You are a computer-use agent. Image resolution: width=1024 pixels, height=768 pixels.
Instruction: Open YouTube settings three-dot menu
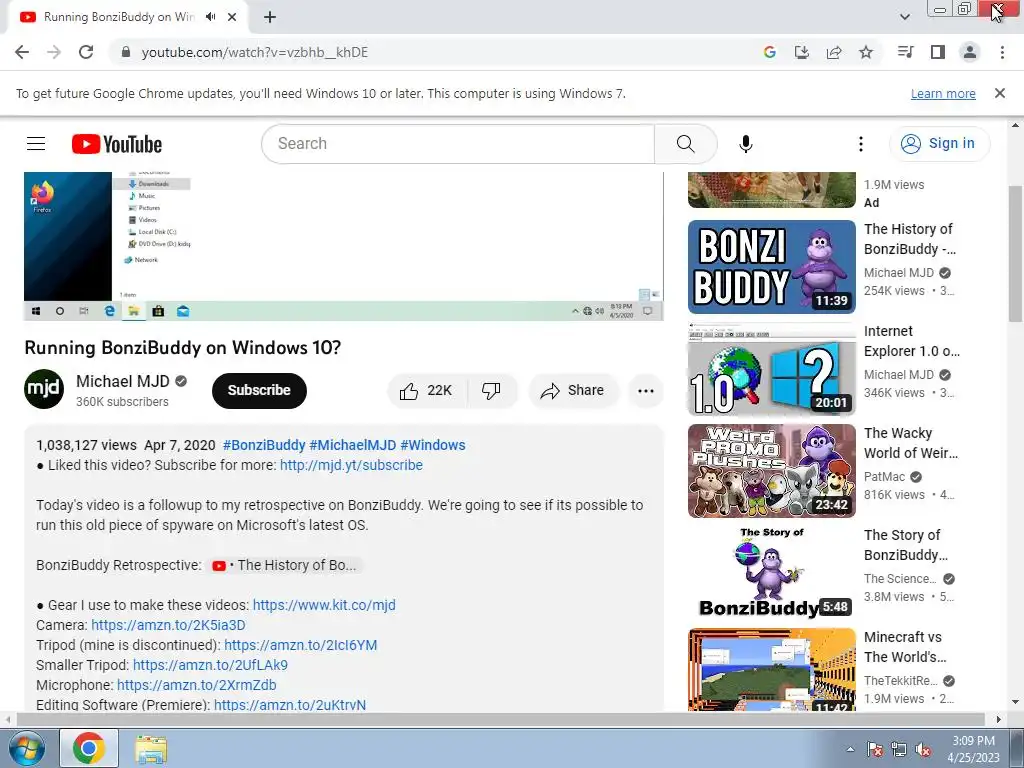coord(861,144)
